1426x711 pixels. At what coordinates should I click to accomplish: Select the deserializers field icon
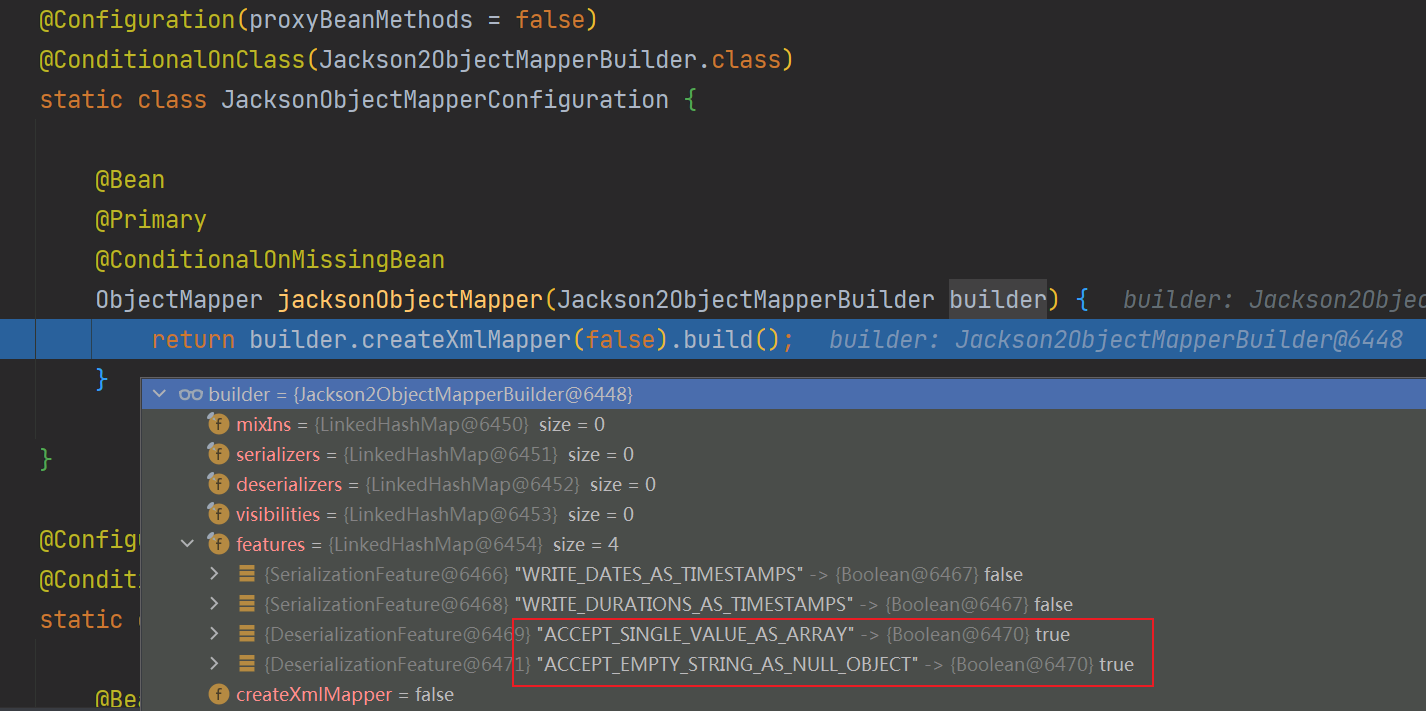218,484
